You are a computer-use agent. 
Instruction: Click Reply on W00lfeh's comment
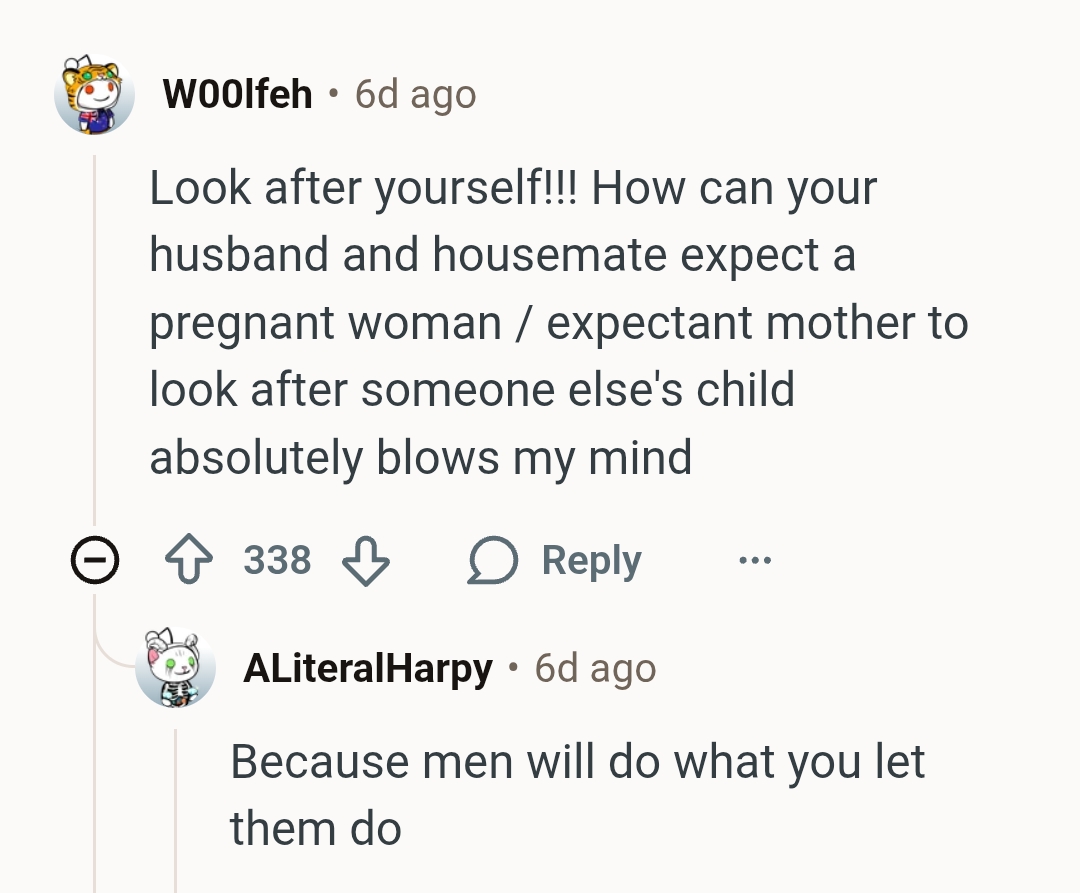[589, 559]
